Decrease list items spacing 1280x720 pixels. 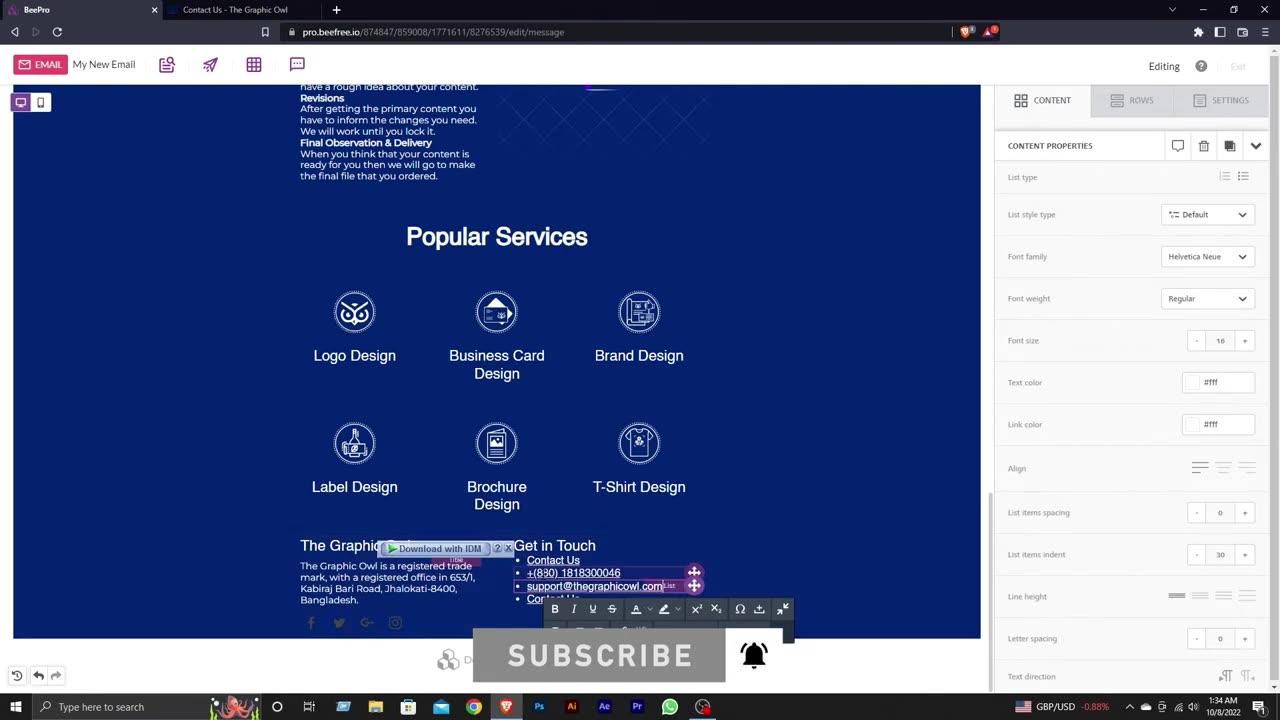(x=1197, y=513)
